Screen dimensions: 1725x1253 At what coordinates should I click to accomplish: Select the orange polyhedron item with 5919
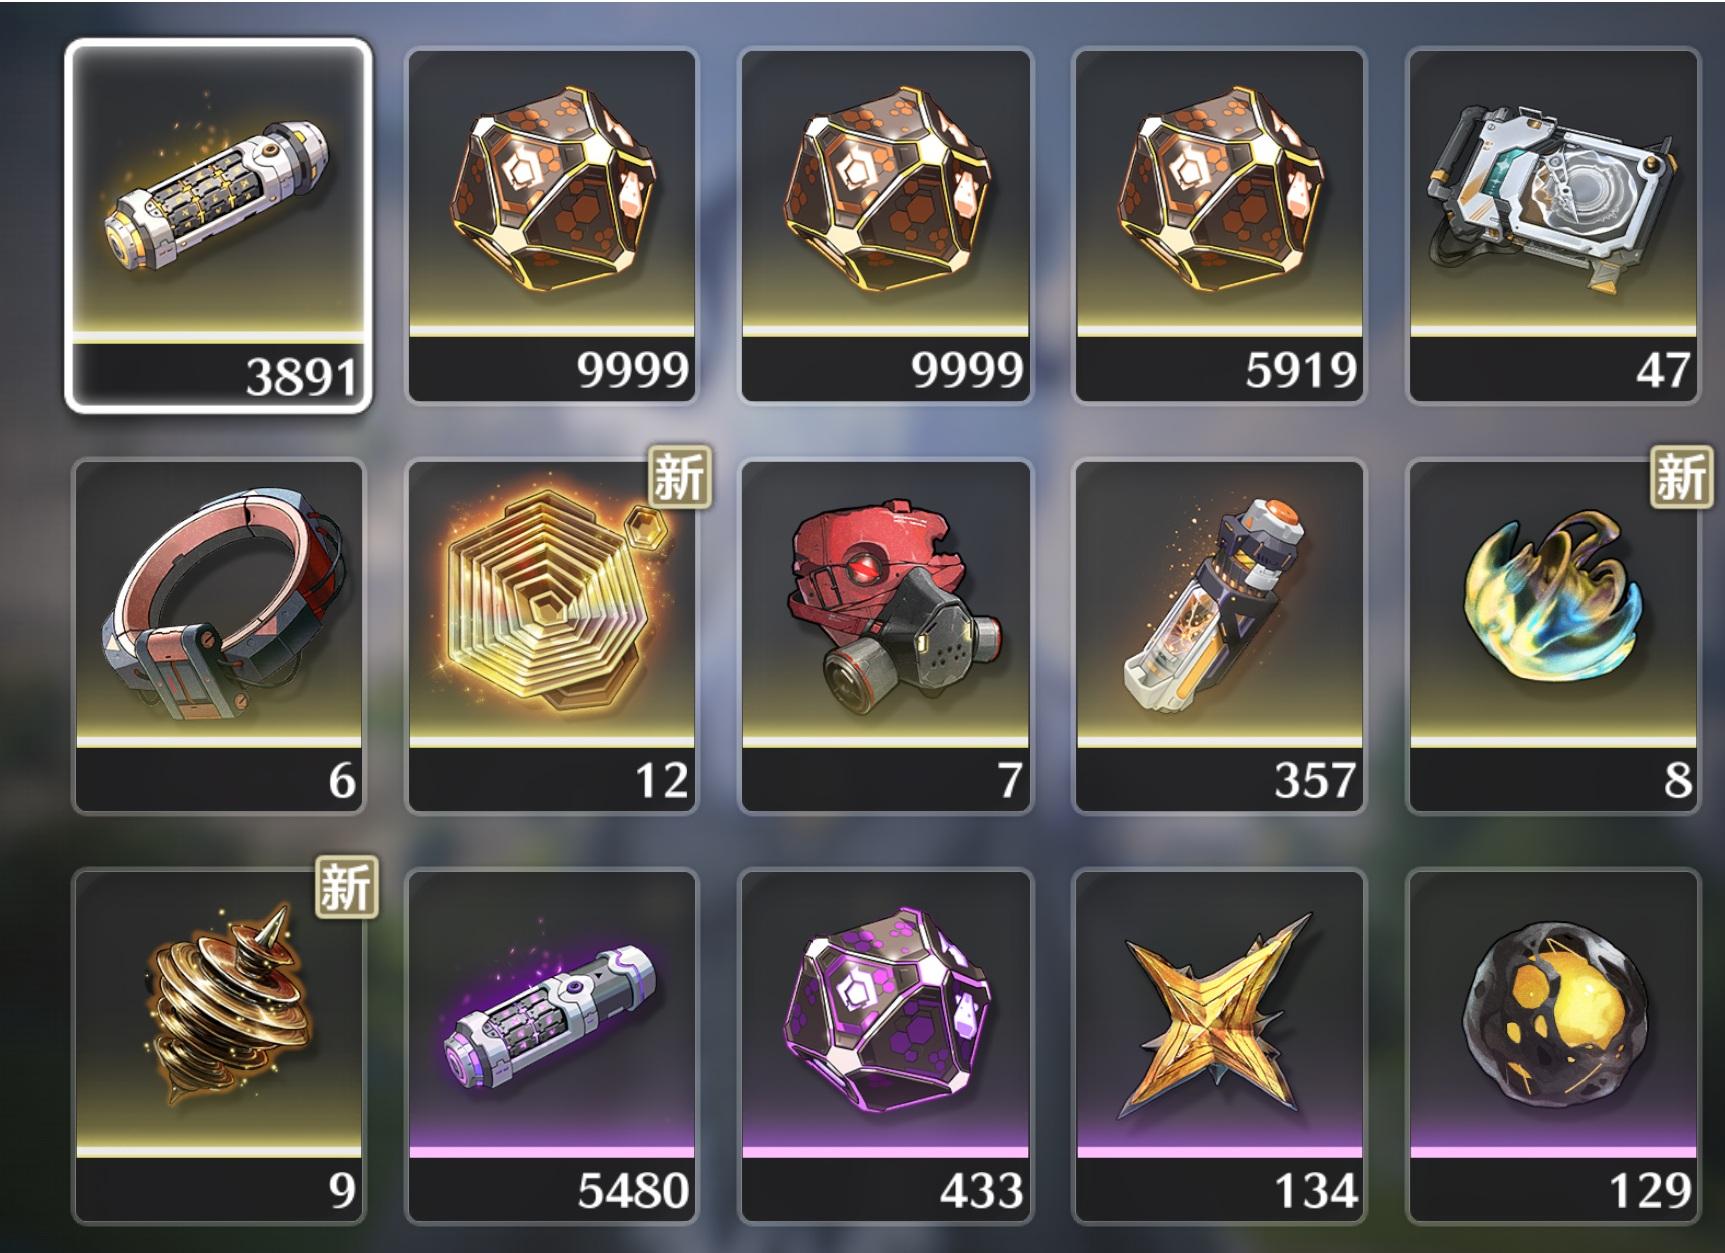pyautogui.click(x=1218, y=225)
